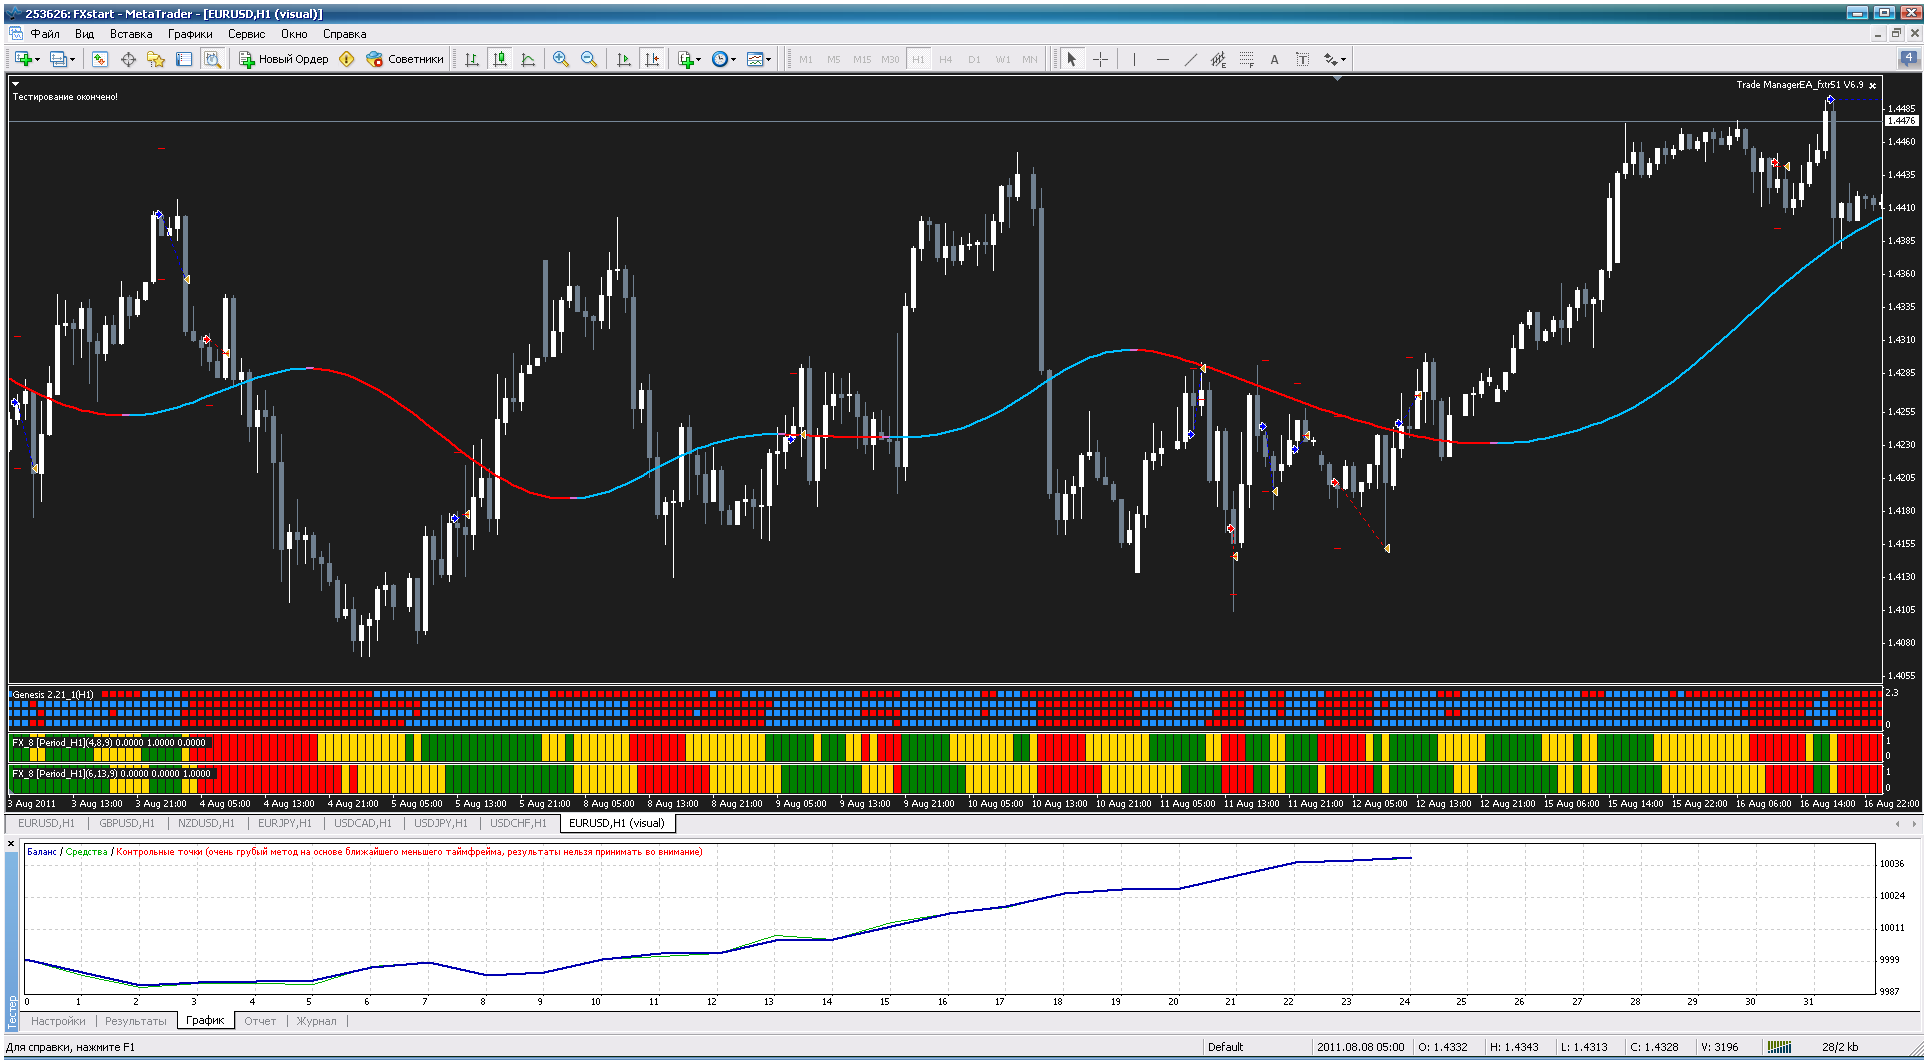Open the Profiles toolbar icon
This screenshot has height=1060, width=1928.
coord(58,59)
